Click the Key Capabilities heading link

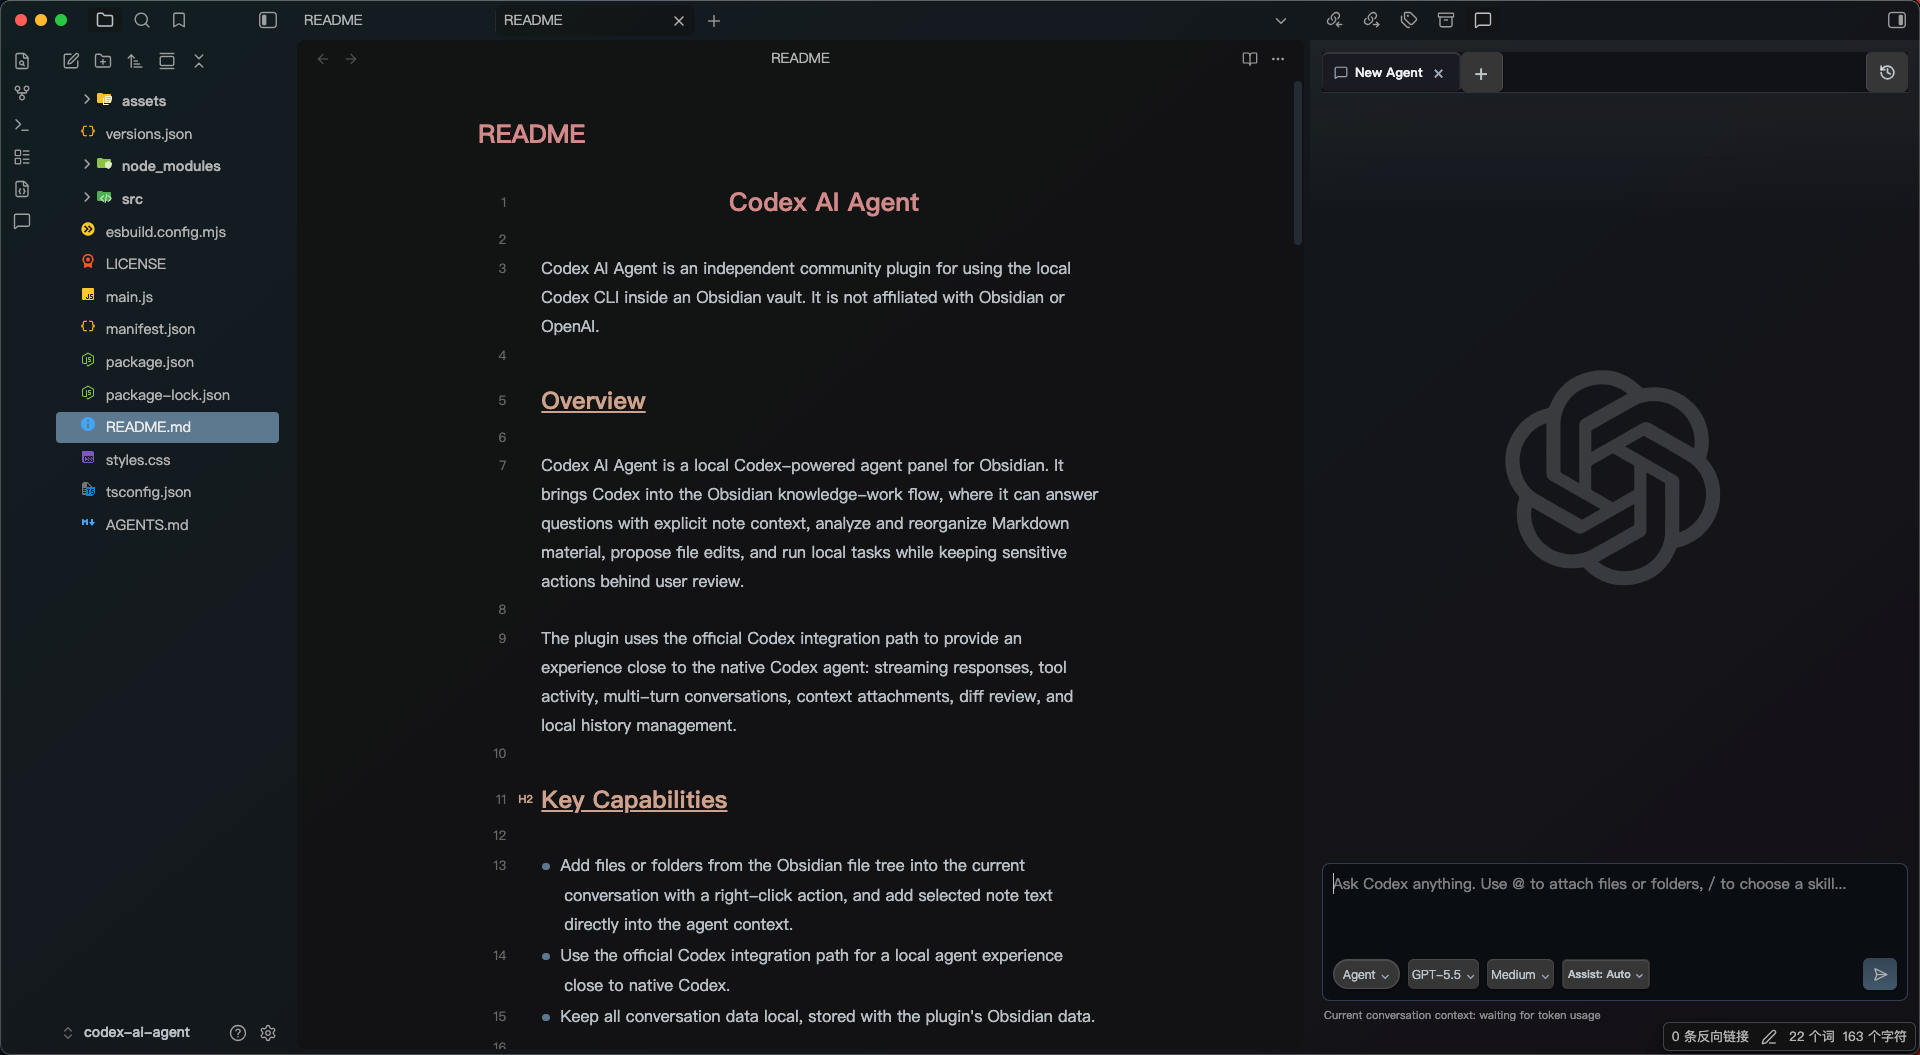pos(634,800)
